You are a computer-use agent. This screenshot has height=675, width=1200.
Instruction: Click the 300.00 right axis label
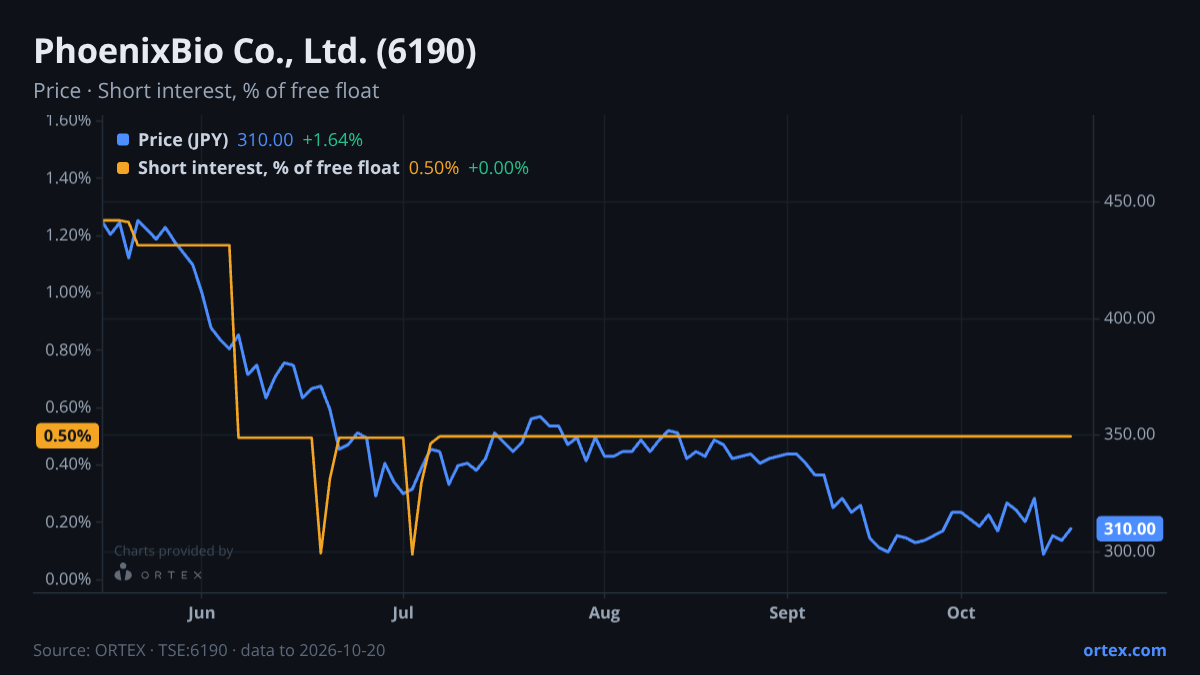click(1130, 551)
